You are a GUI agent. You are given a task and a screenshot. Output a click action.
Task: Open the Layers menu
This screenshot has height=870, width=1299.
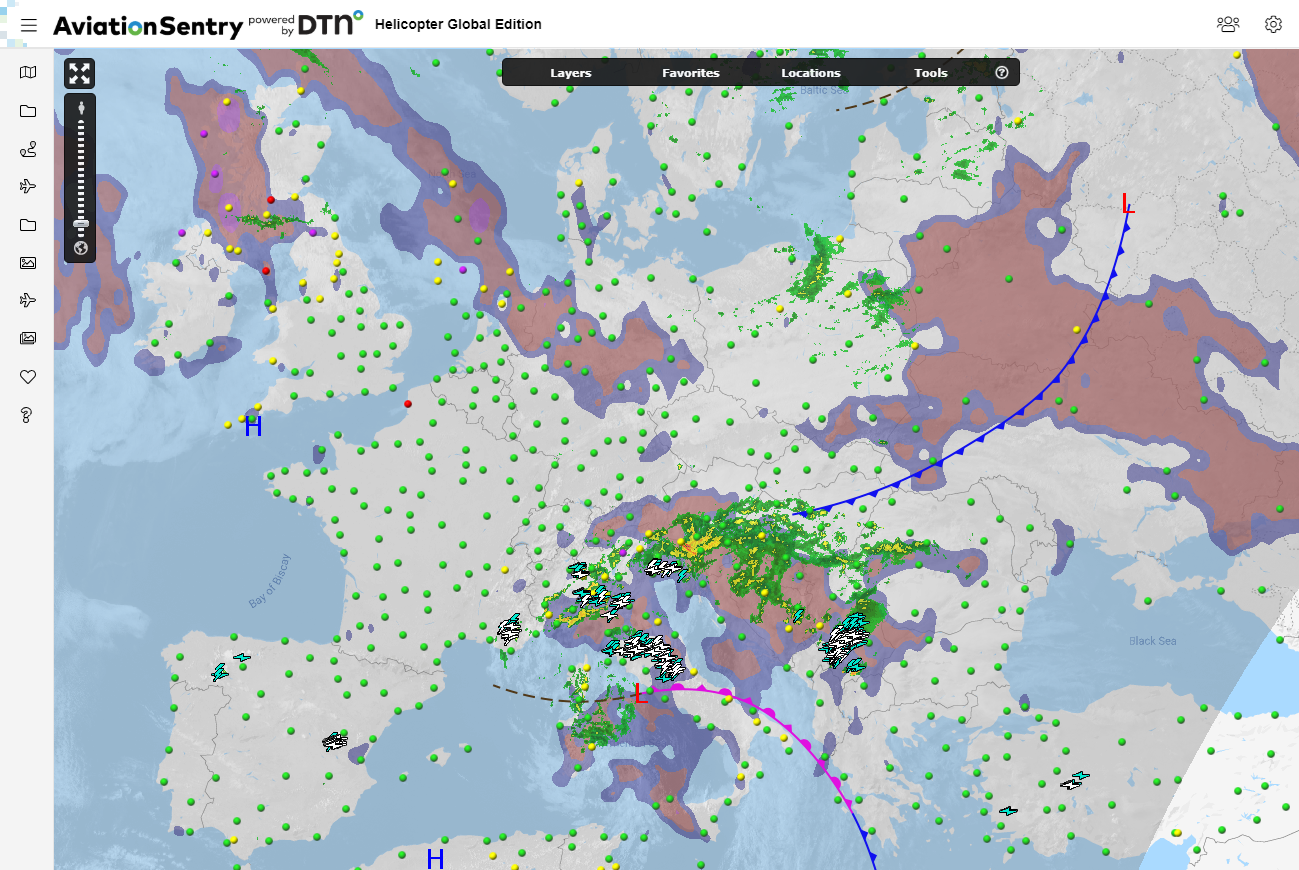coord(570,72)
